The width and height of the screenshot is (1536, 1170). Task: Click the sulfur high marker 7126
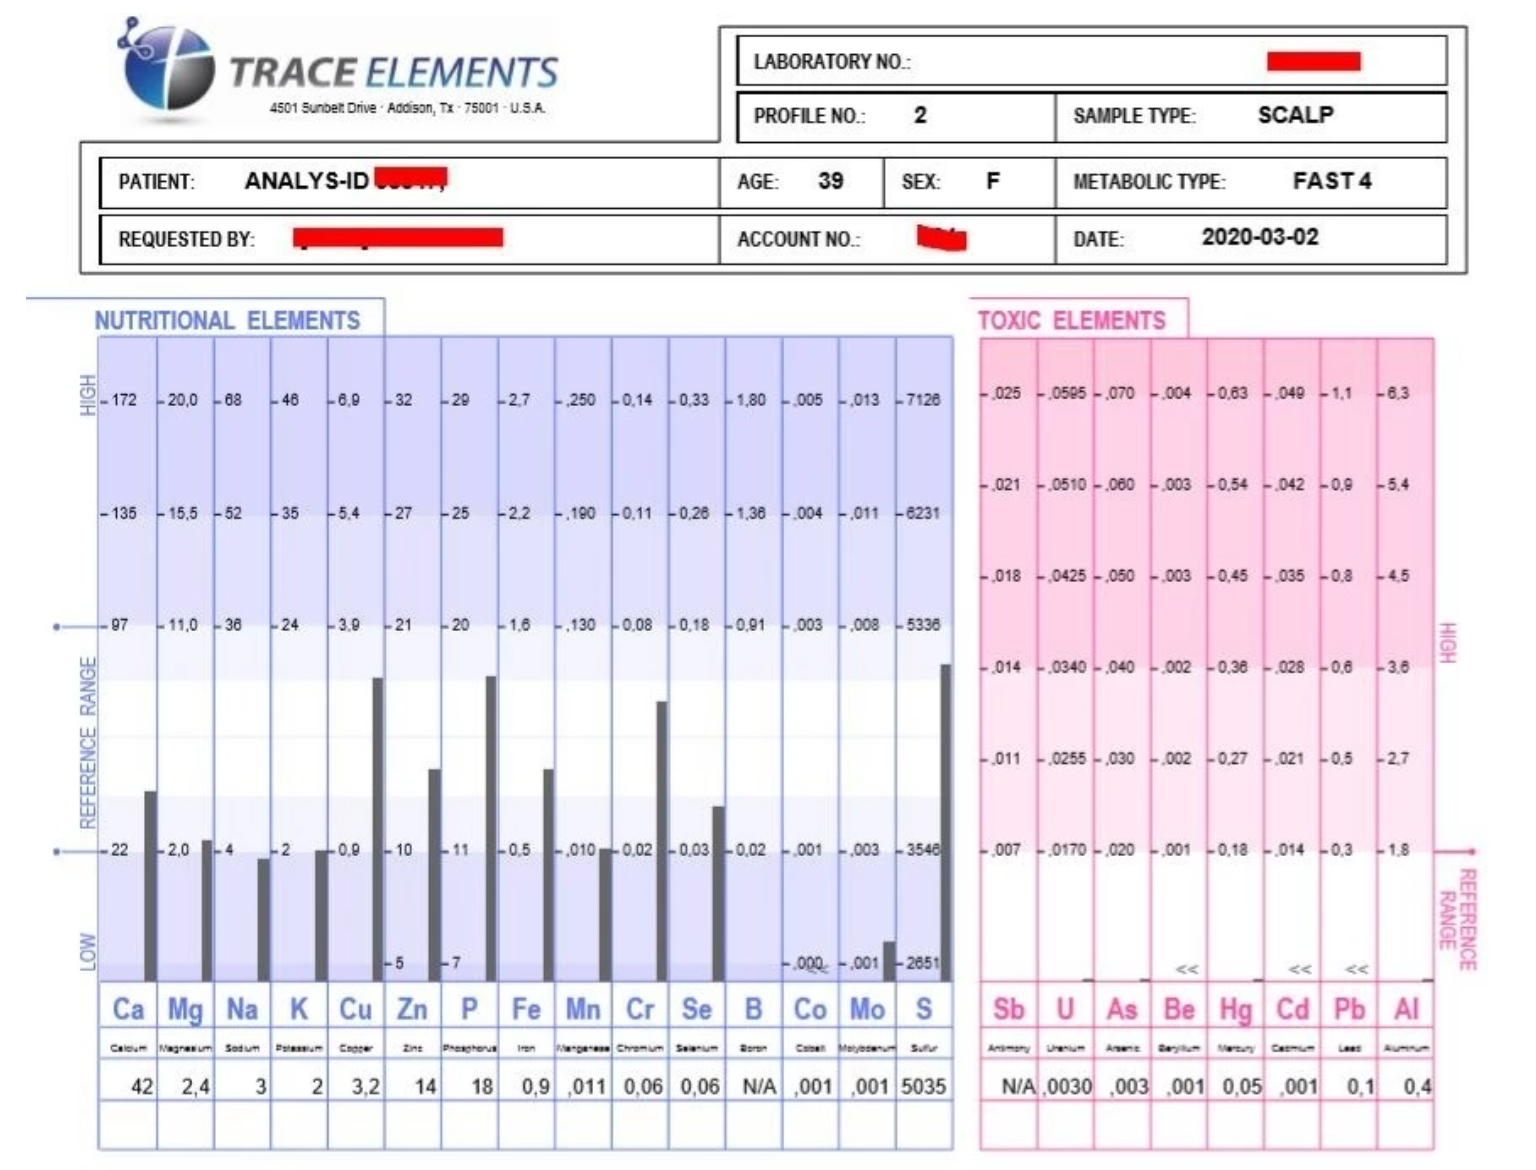pyautogui.click(x=922, y=399)
